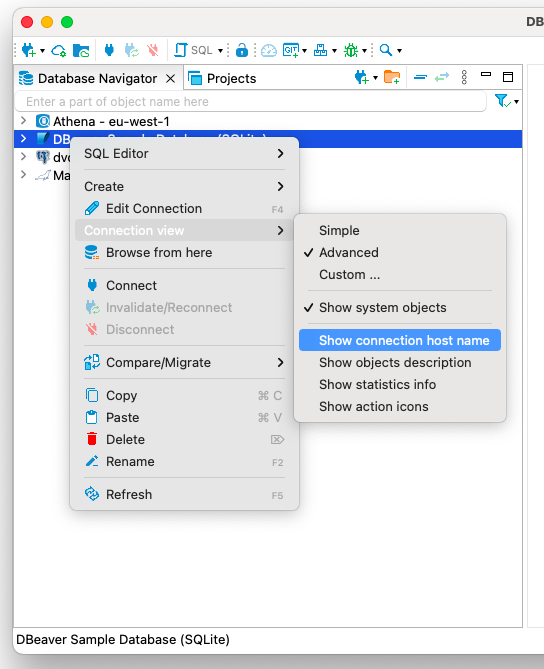Click the lock transaction mode icon

click(x=242, y=50)
